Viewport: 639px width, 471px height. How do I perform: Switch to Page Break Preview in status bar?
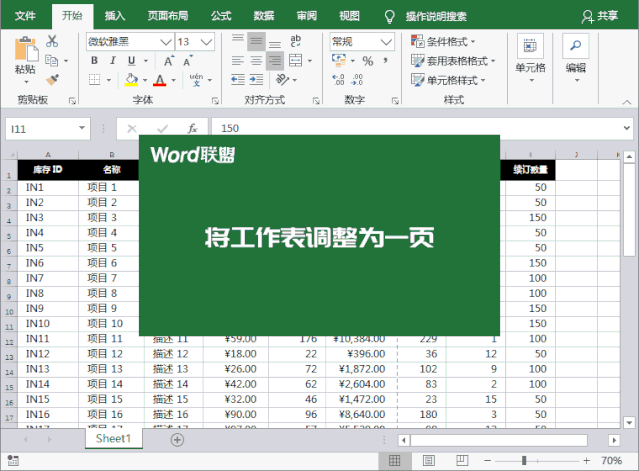(462, 461)
